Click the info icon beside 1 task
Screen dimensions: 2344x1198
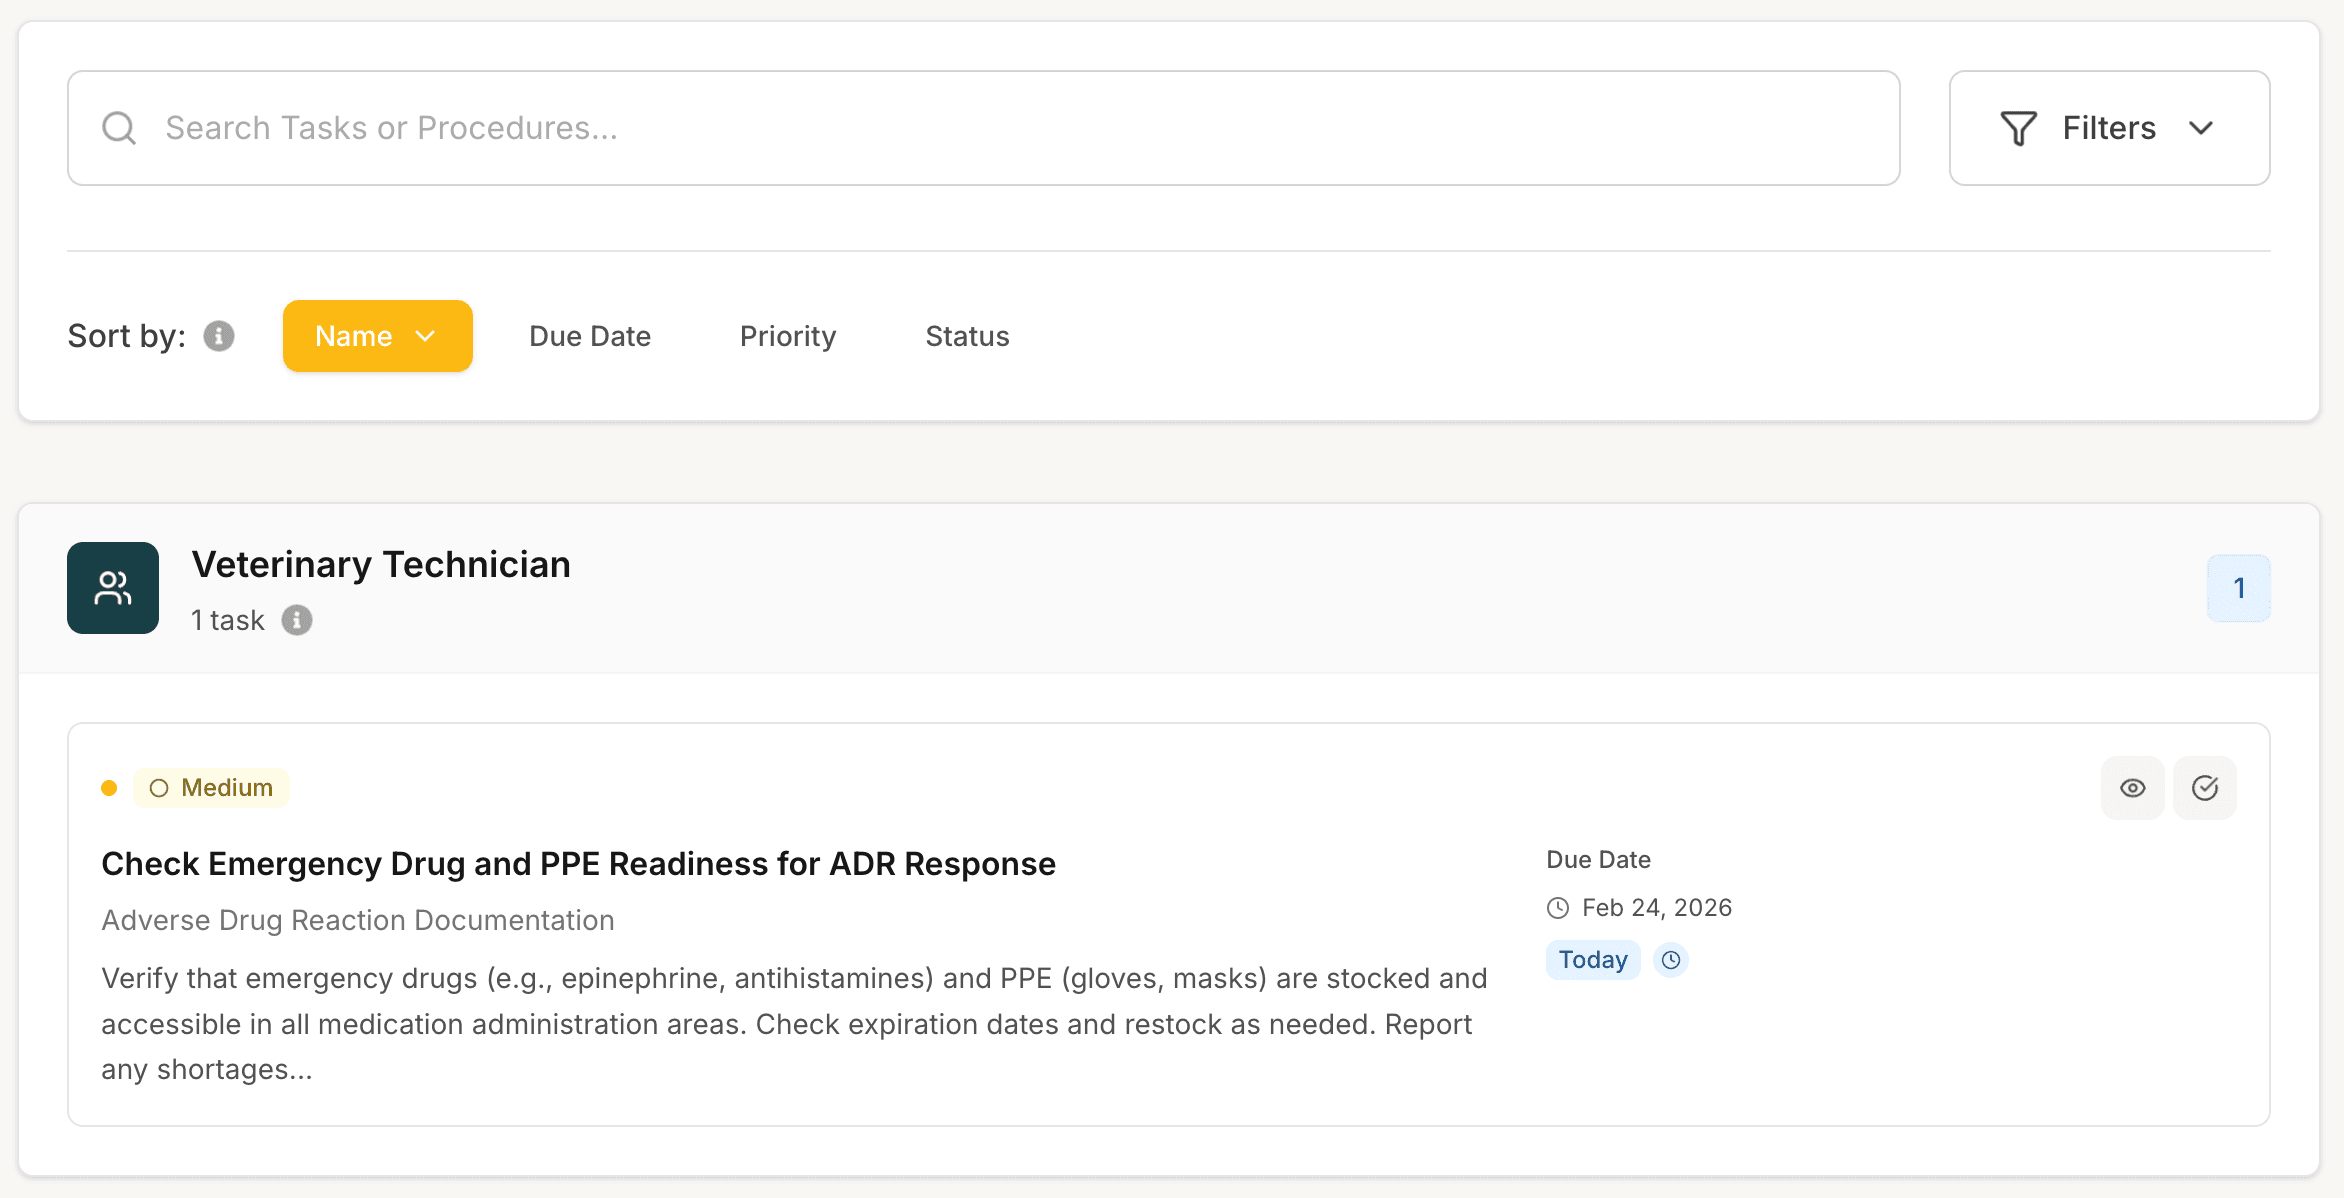pyautogui.click(x=297, y=620)
